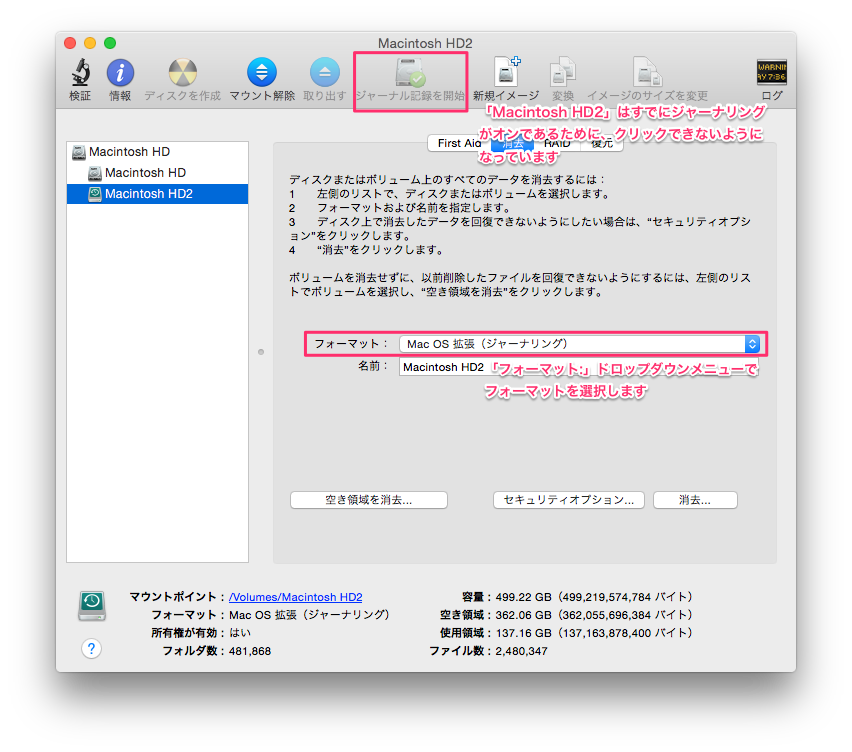
Task: Click the ジャーナル記録を開始 toolbar icon
Action: pyautogui.click(x=410, y=73)
